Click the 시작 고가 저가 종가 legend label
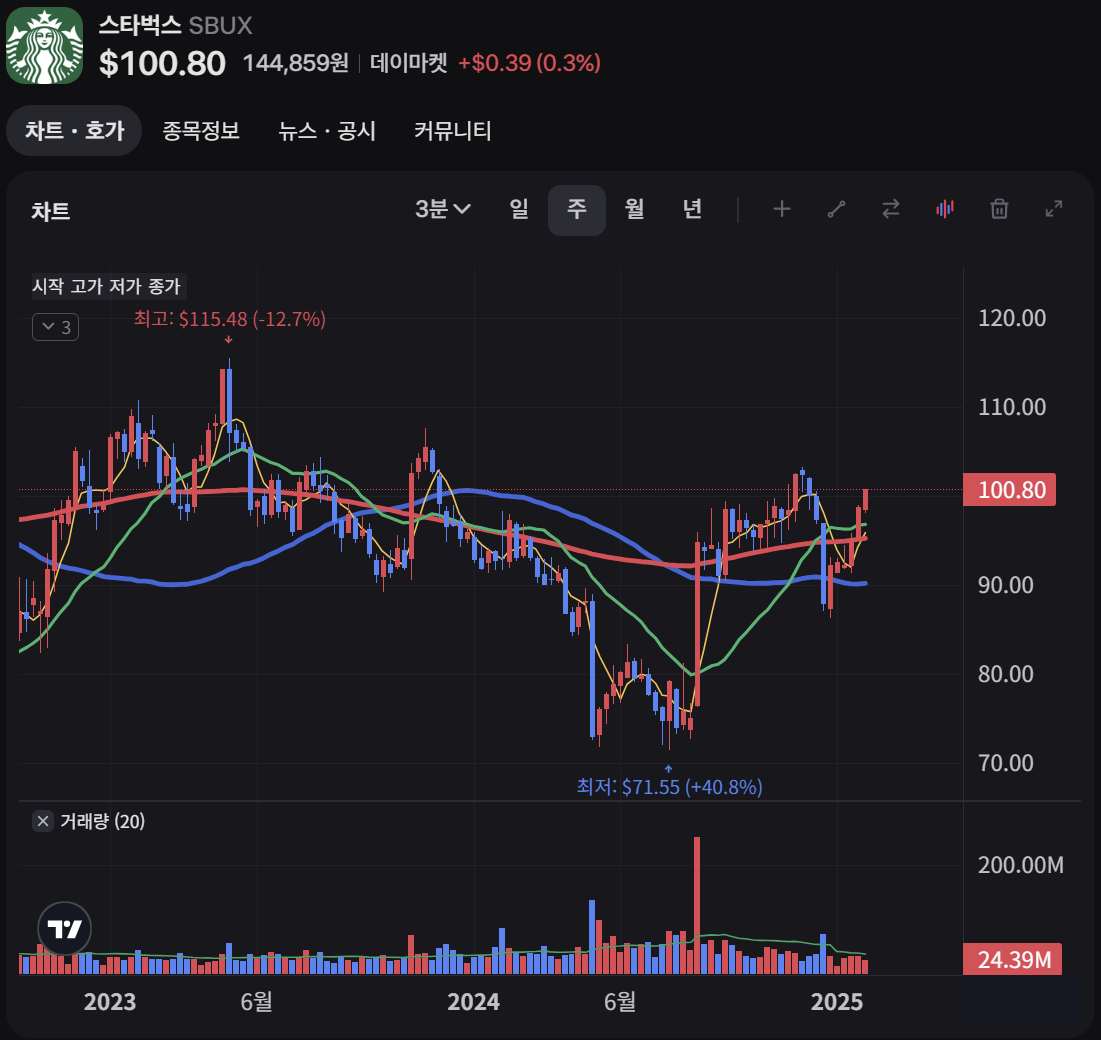 pos(107,286)
